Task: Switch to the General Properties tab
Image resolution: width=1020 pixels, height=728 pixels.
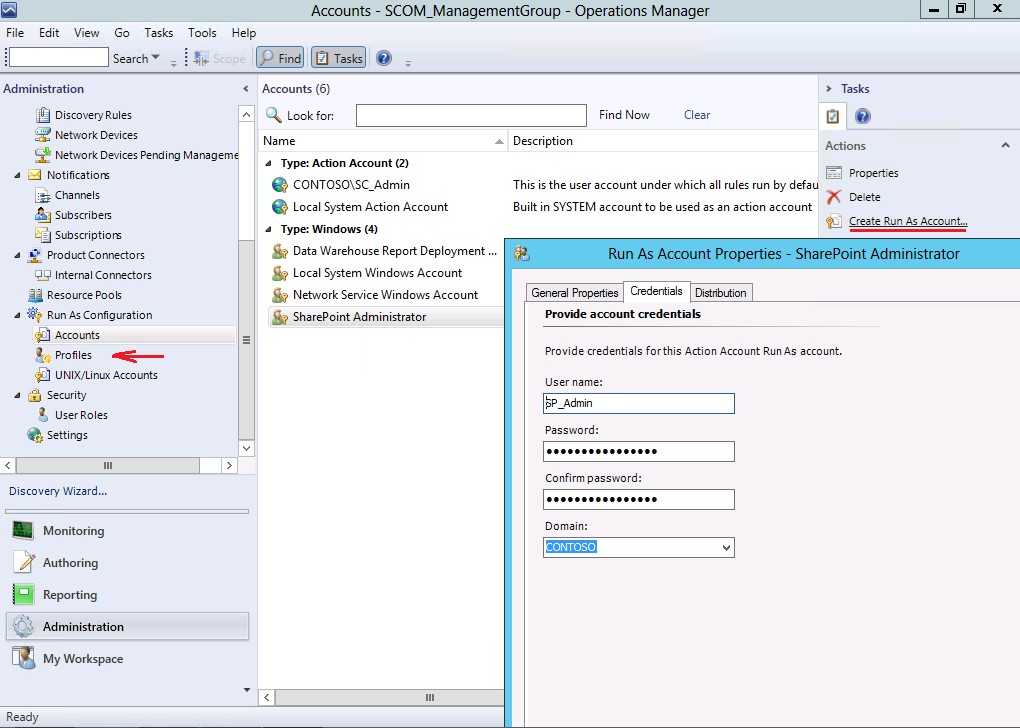Action: coord(574,293)
